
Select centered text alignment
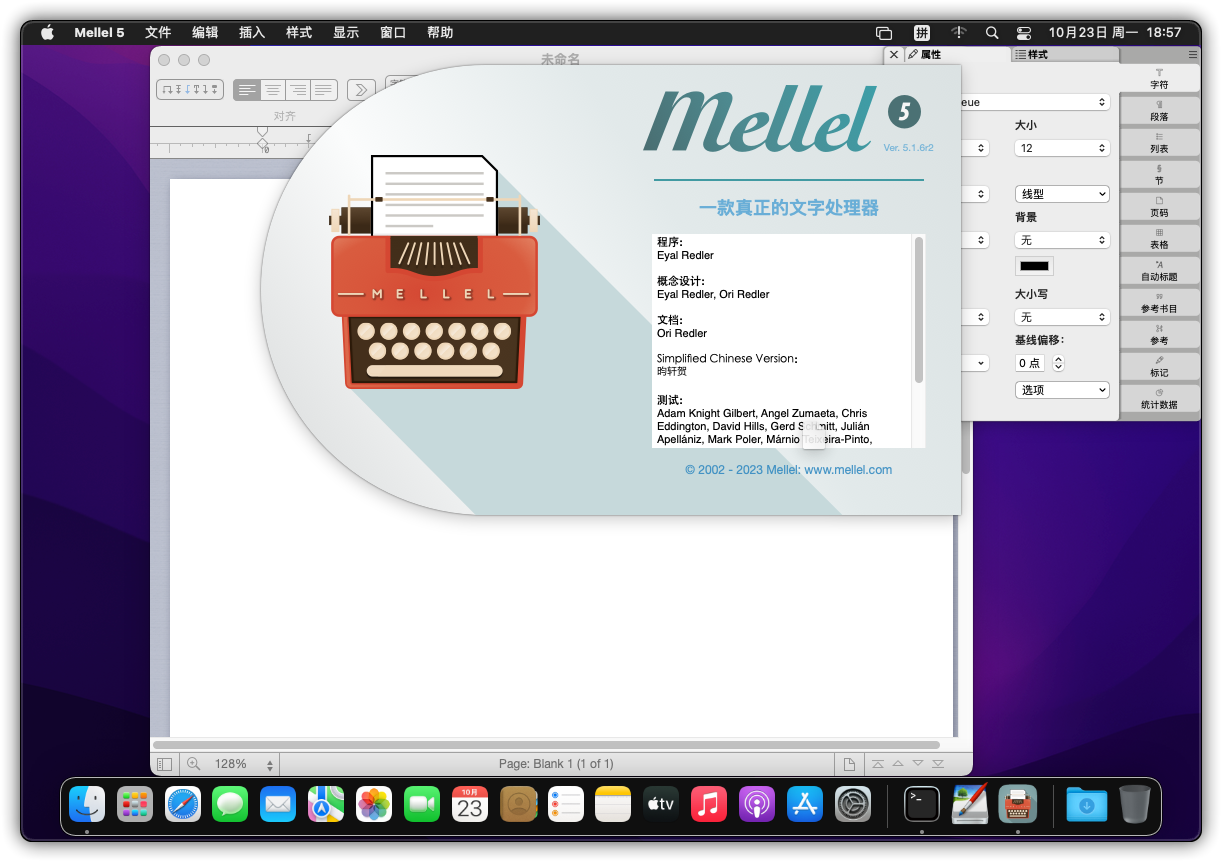(272, 90)
